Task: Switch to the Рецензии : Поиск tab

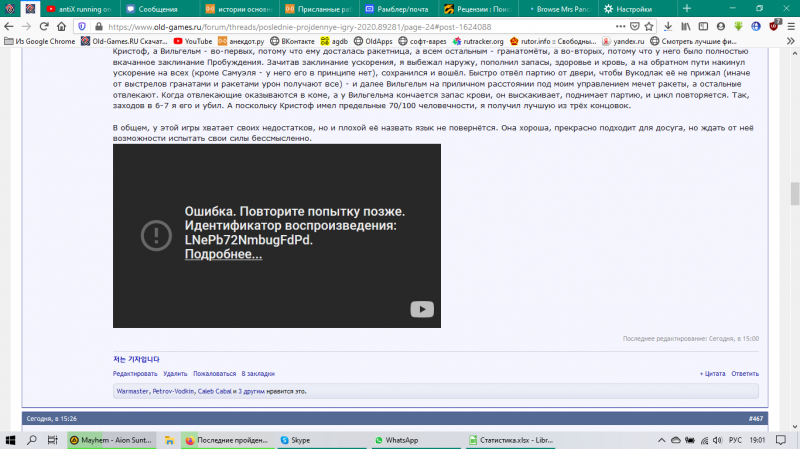Action: (478, 9)
